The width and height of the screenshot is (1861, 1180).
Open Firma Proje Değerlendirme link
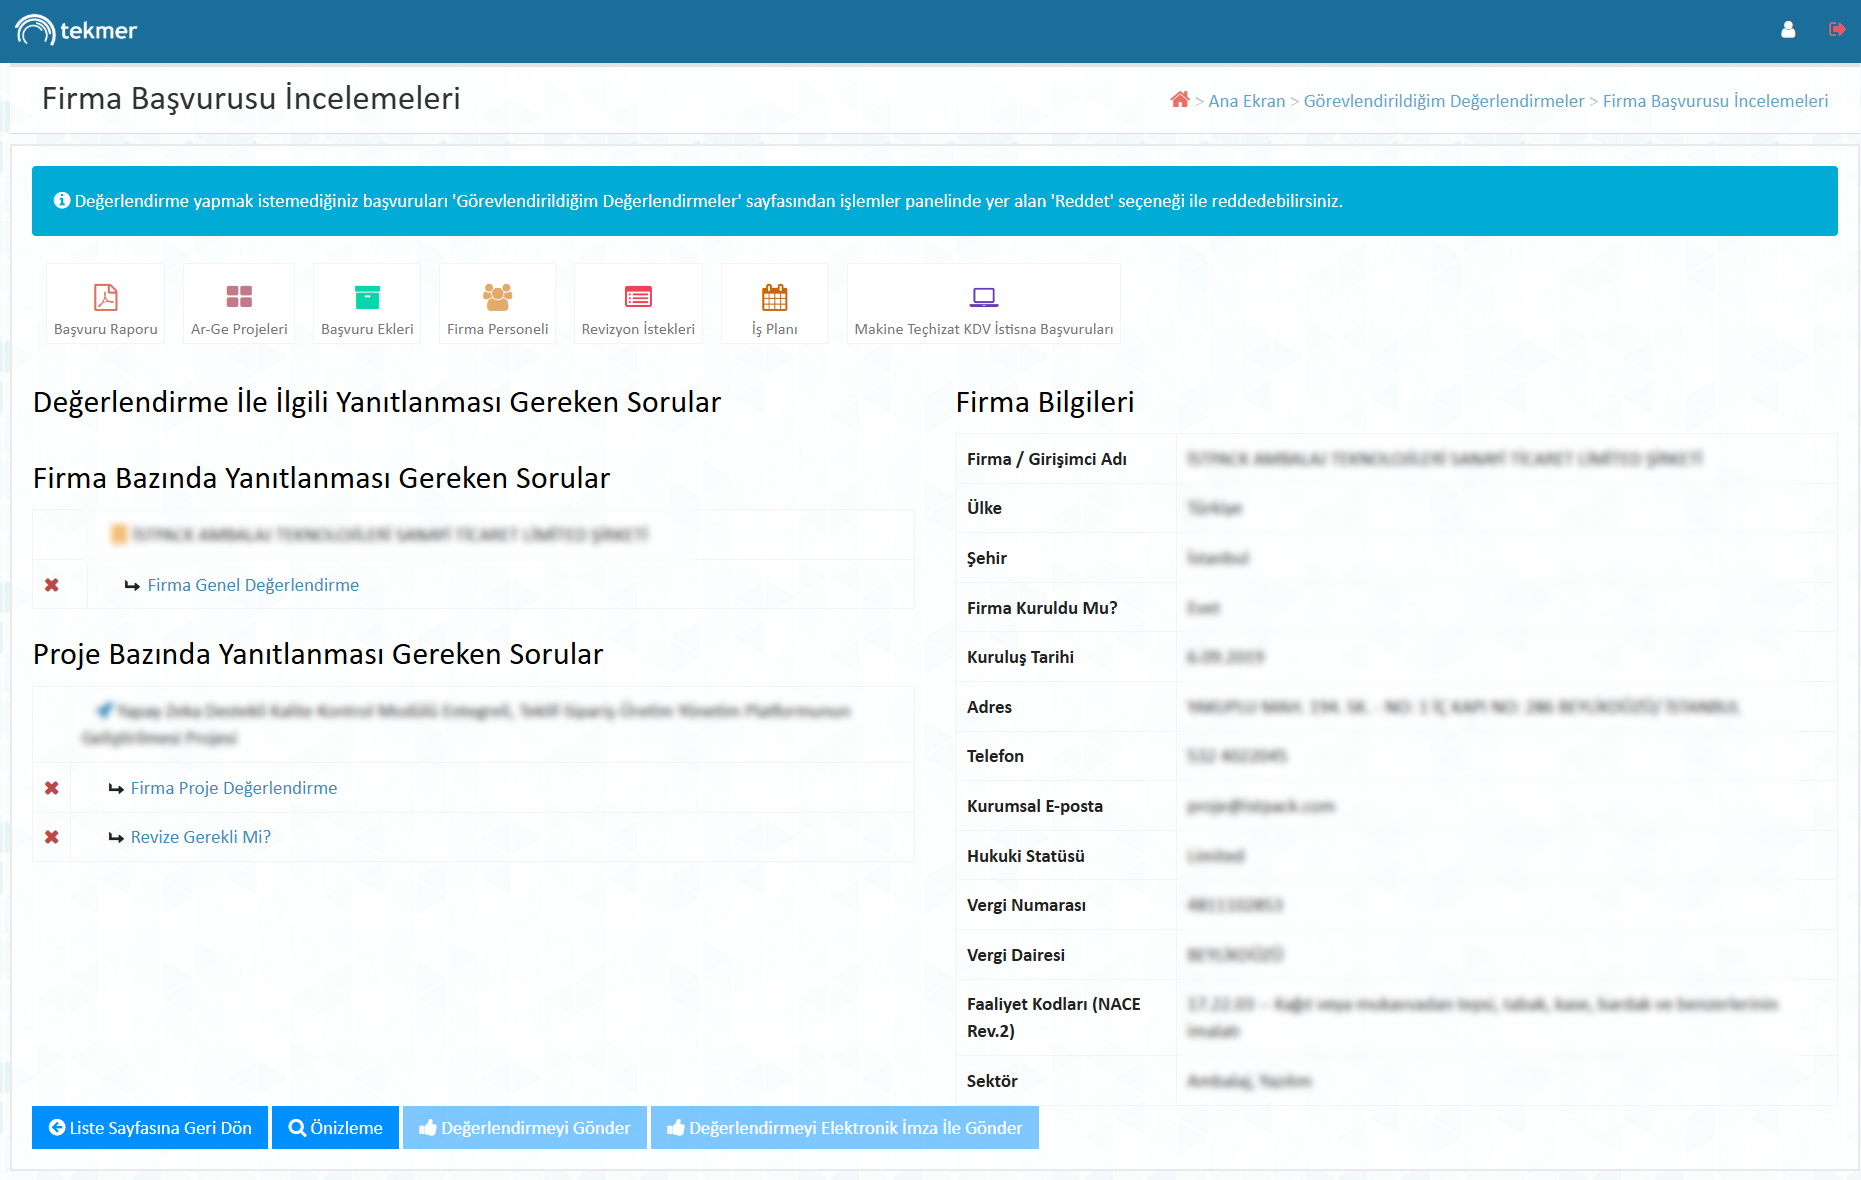(234, 788)
